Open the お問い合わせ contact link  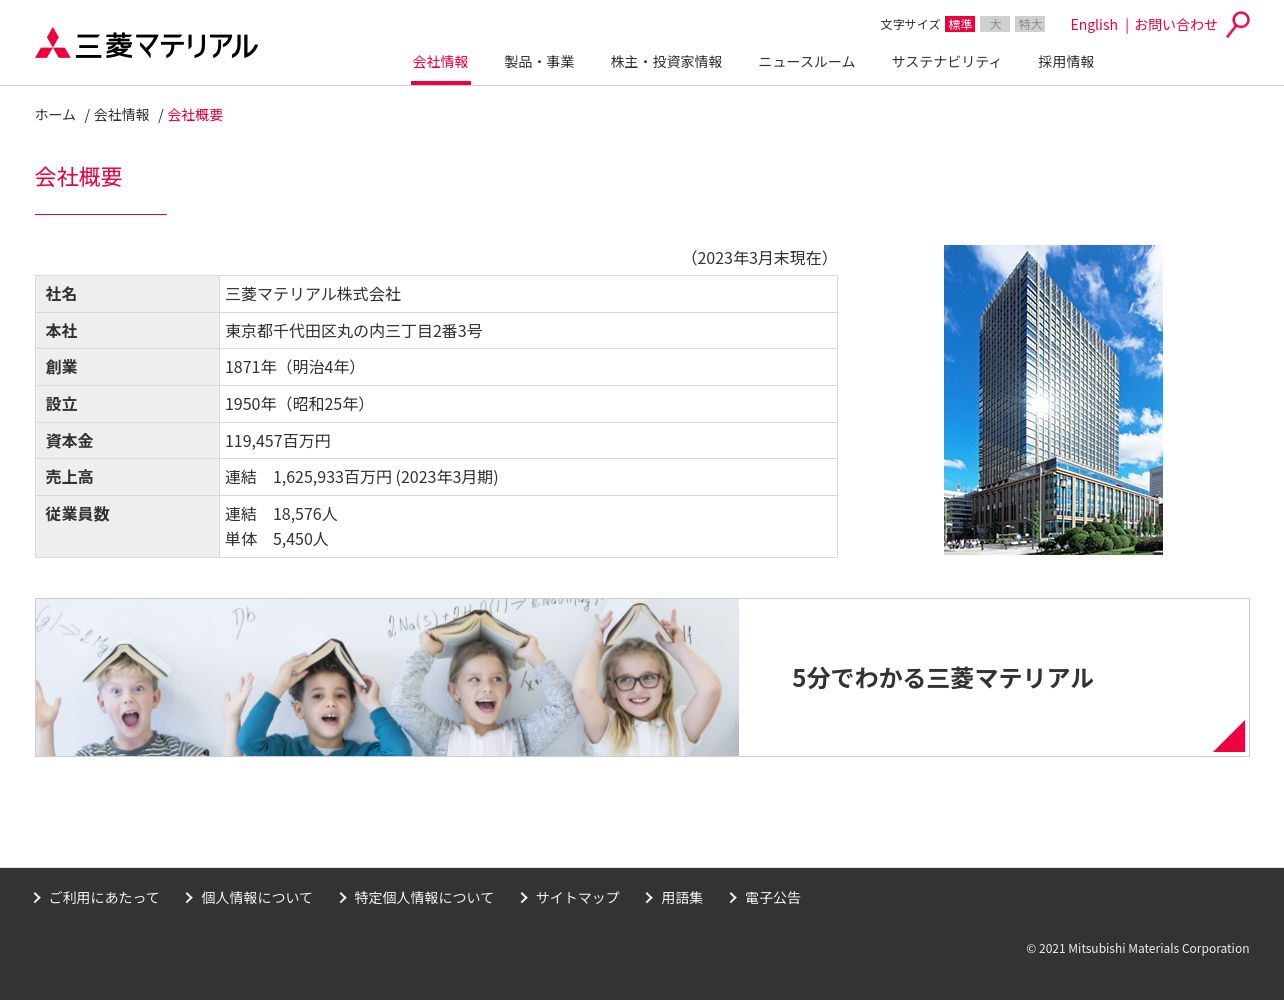click(x=1176, y=24)
